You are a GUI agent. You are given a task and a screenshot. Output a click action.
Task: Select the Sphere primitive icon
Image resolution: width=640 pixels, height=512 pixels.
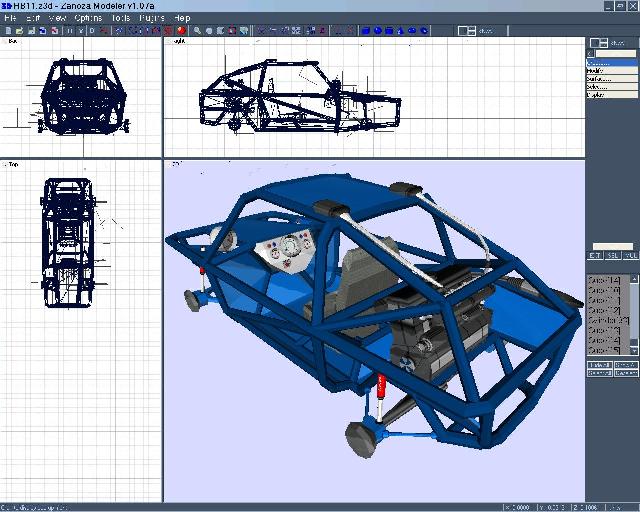click(x=378, y=30)
